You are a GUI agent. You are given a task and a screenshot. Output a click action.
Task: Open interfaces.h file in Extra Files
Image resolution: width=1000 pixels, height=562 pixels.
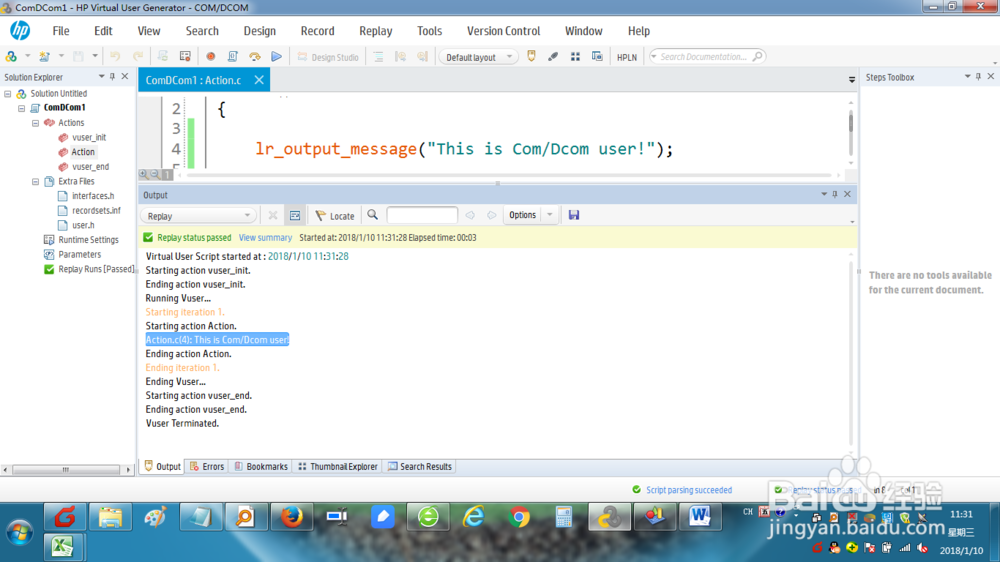(x=92, y=196)
